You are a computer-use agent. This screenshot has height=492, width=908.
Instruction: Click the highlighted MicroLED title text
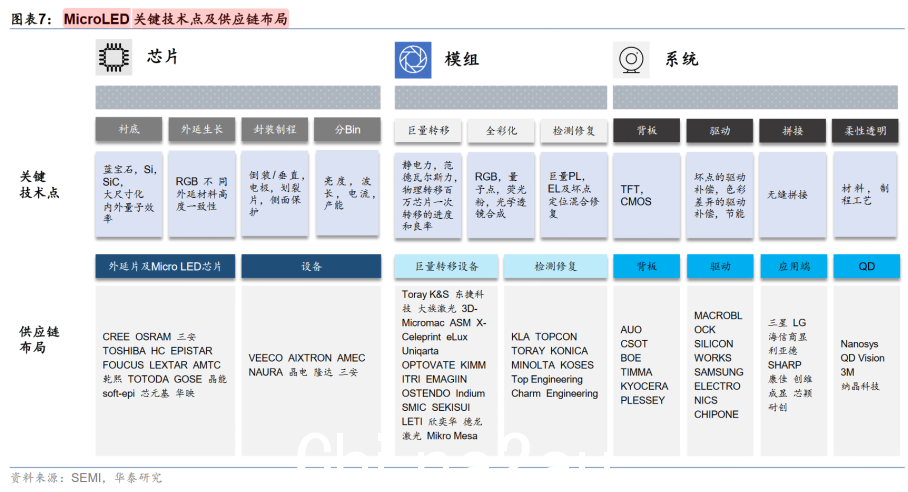coord(96,19)
